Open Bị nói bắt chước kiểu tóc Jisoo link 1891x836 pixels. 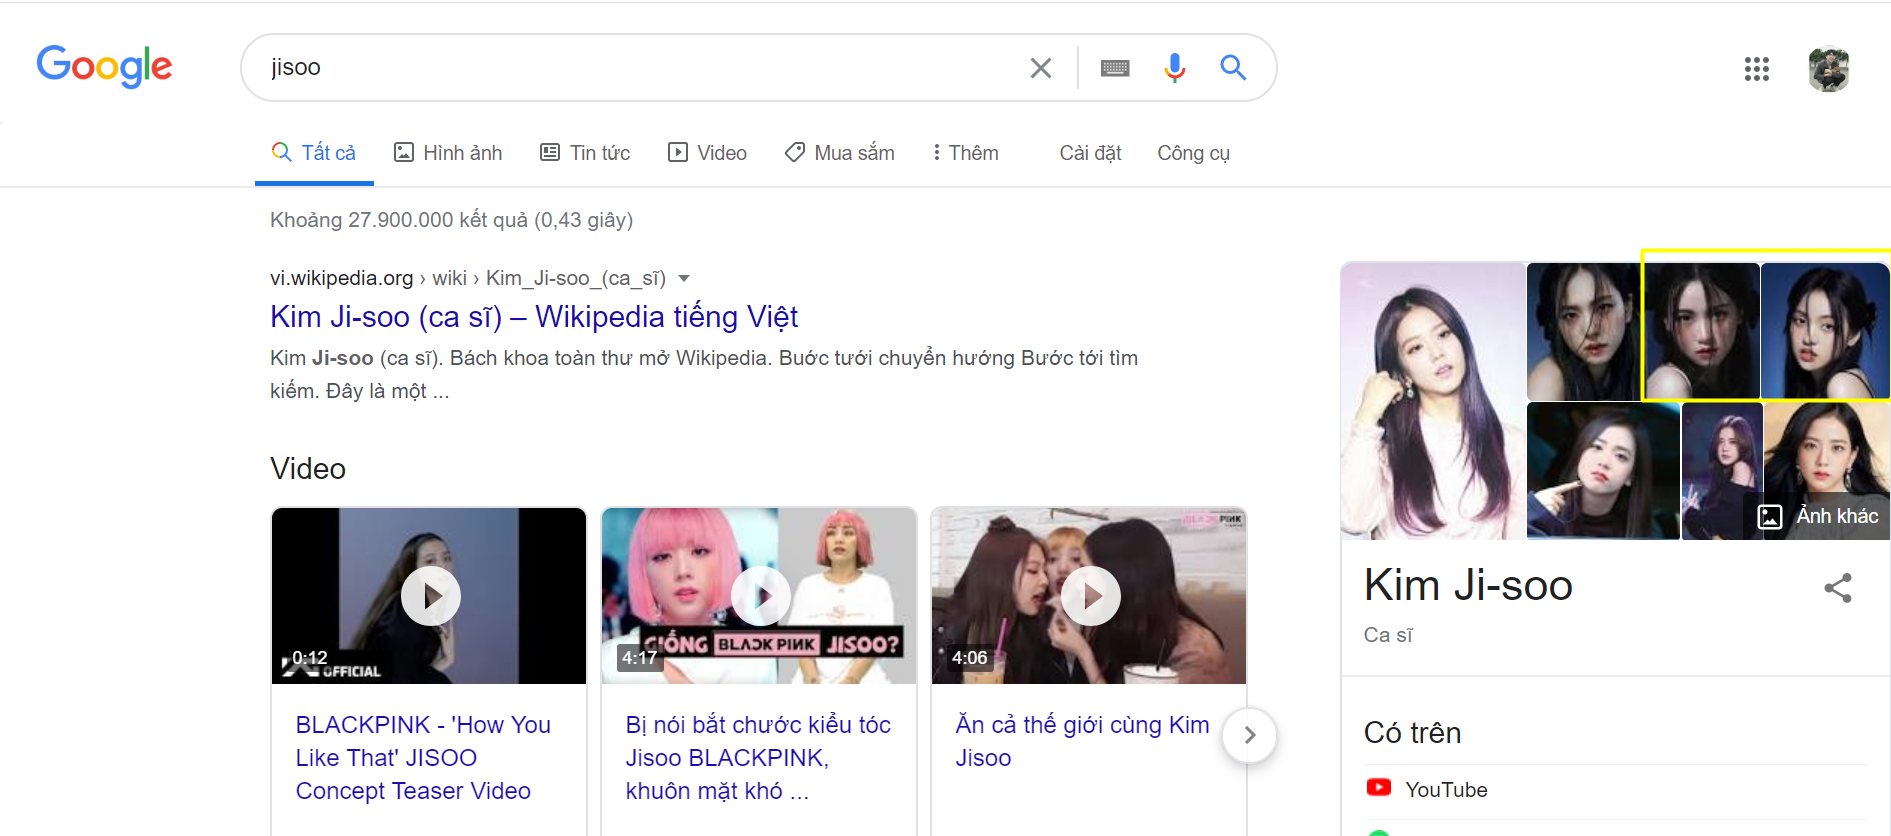758,758
